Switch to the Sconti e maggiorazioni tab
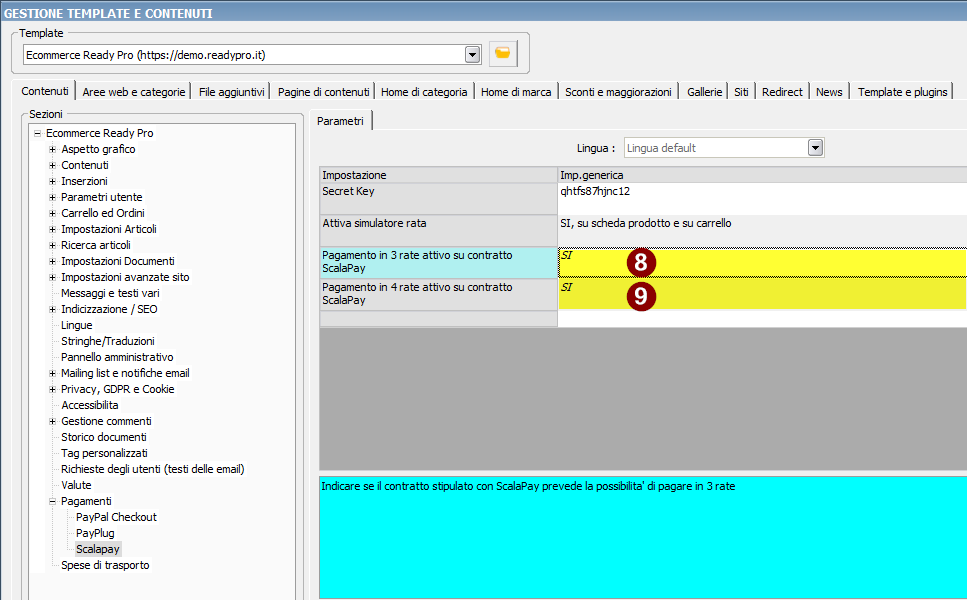Viewport: 967px width, 600px height. coord(618,92)
